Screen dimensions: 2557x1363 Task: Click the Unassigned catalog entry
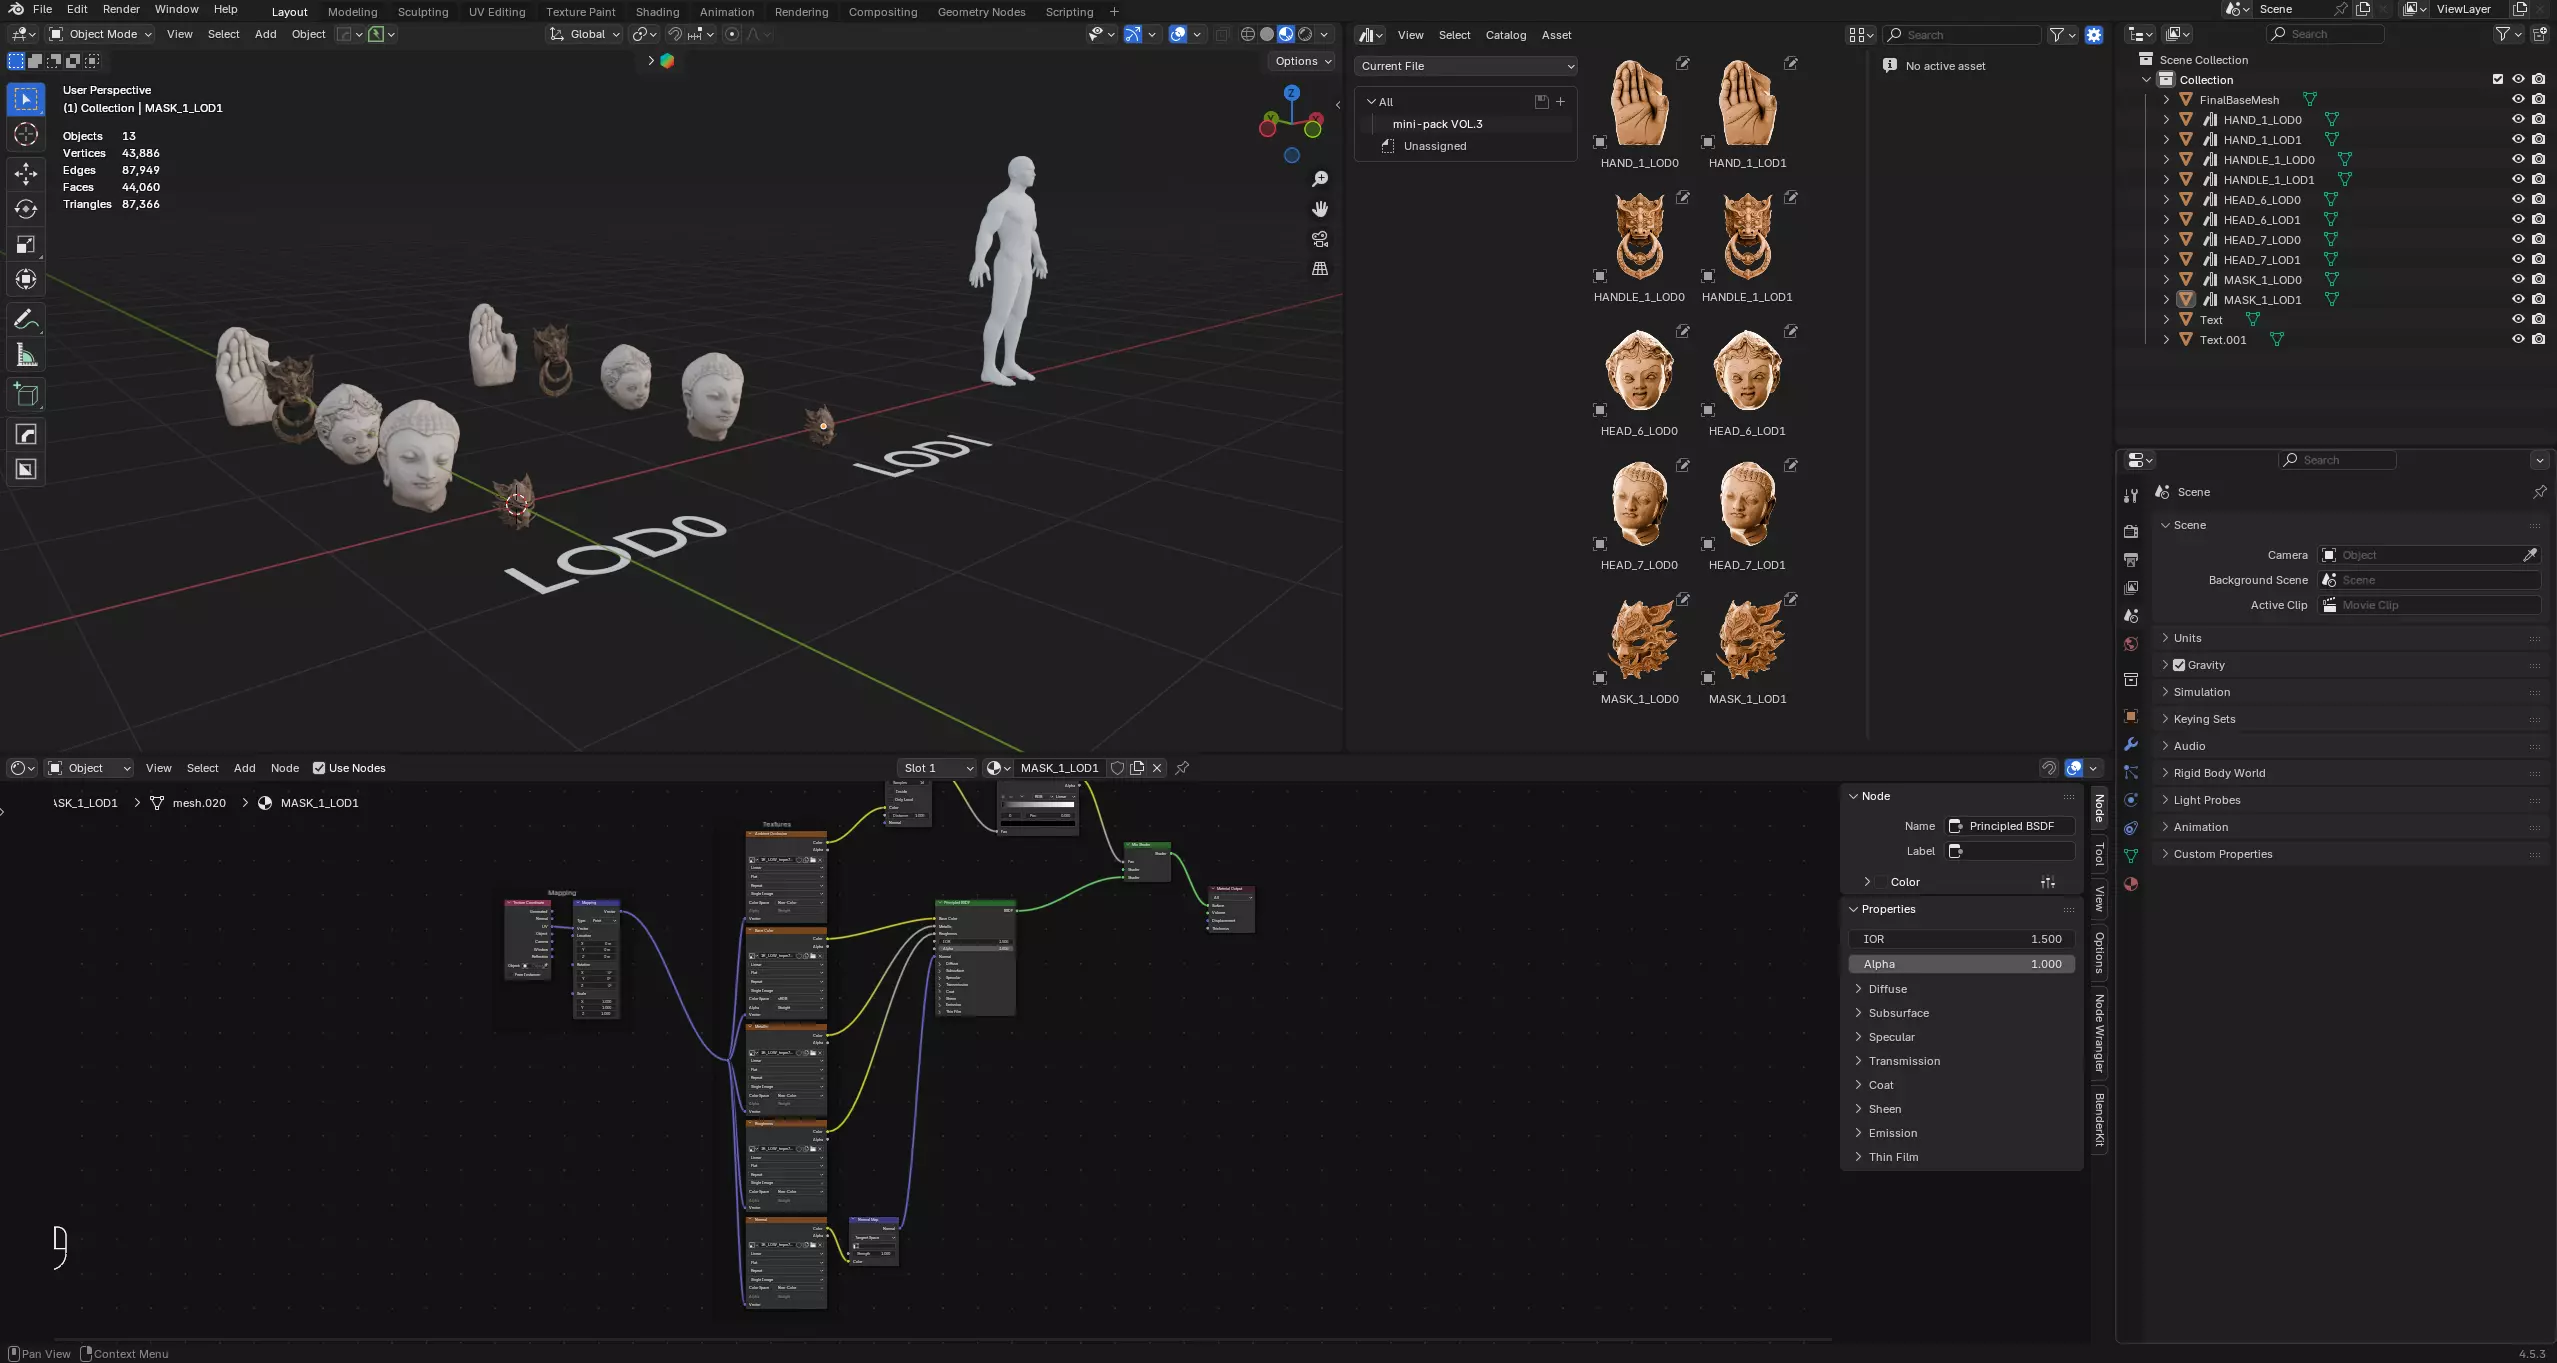coord(1434,146)
